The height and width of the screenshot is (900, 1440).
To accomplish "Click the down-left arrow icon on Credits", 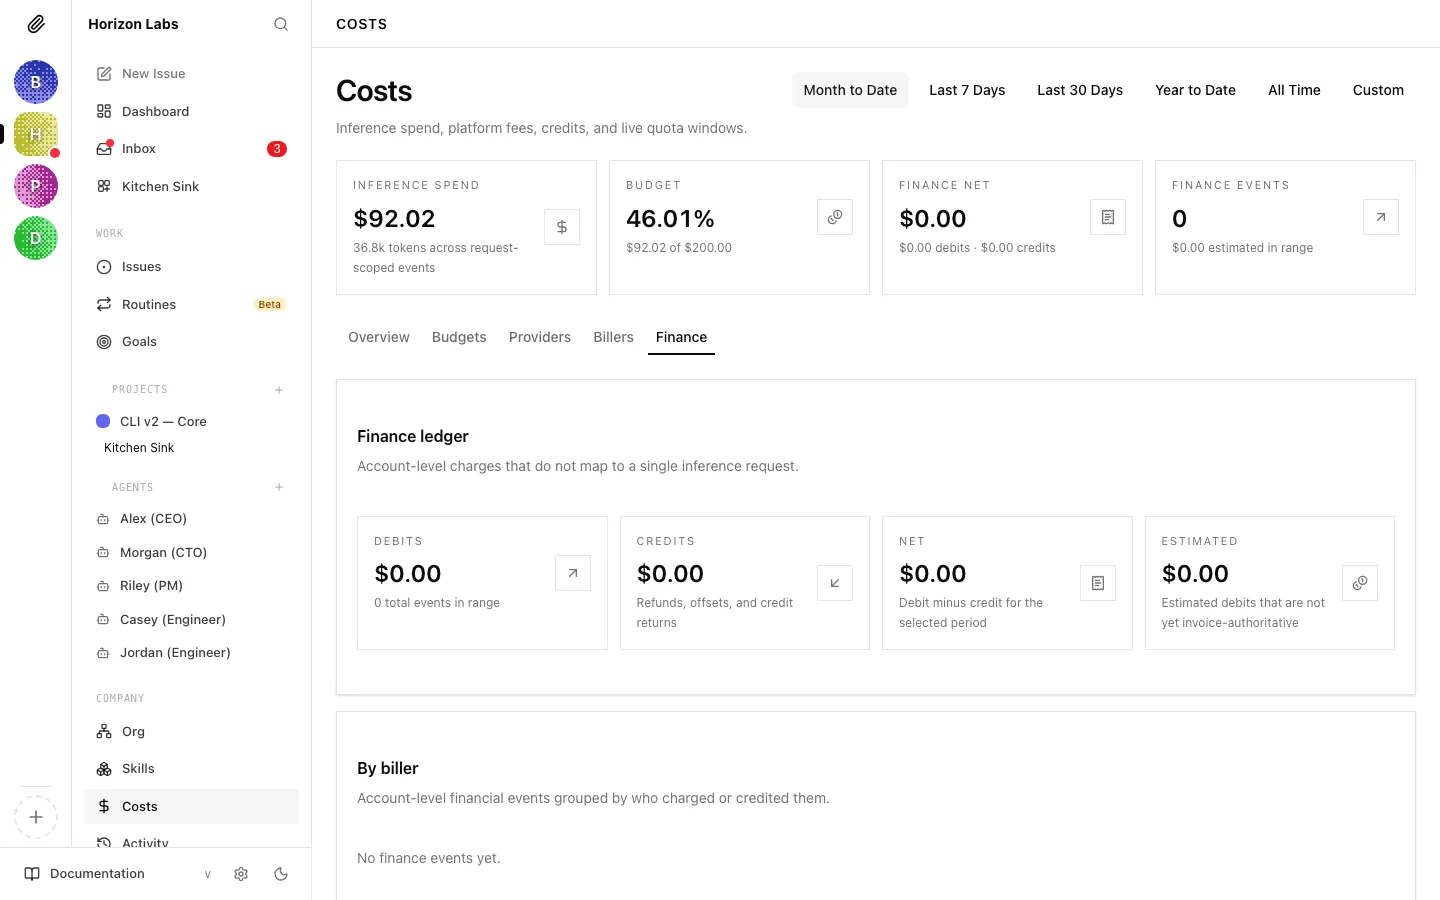I will click(x=835, y=583).
